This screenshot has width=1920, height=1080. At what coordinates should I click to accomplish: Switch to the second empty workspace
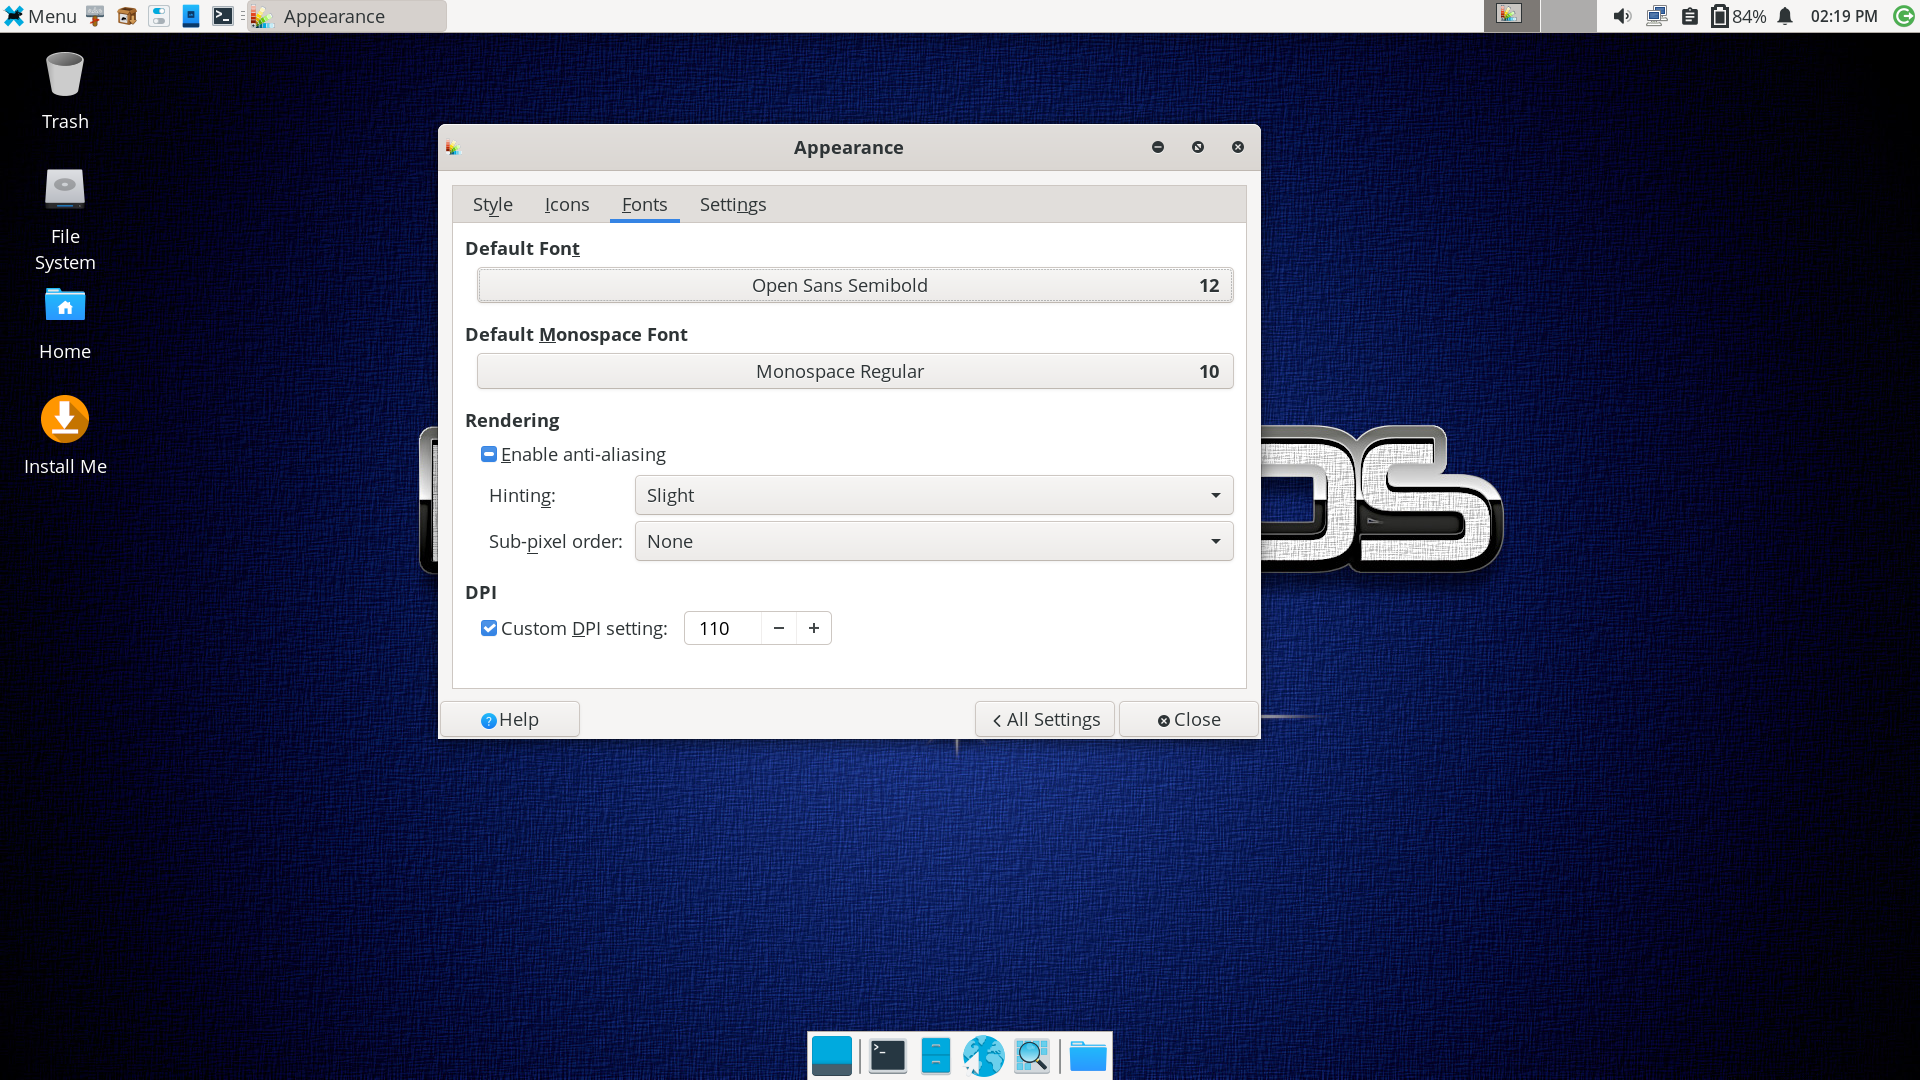point(1568,16)
